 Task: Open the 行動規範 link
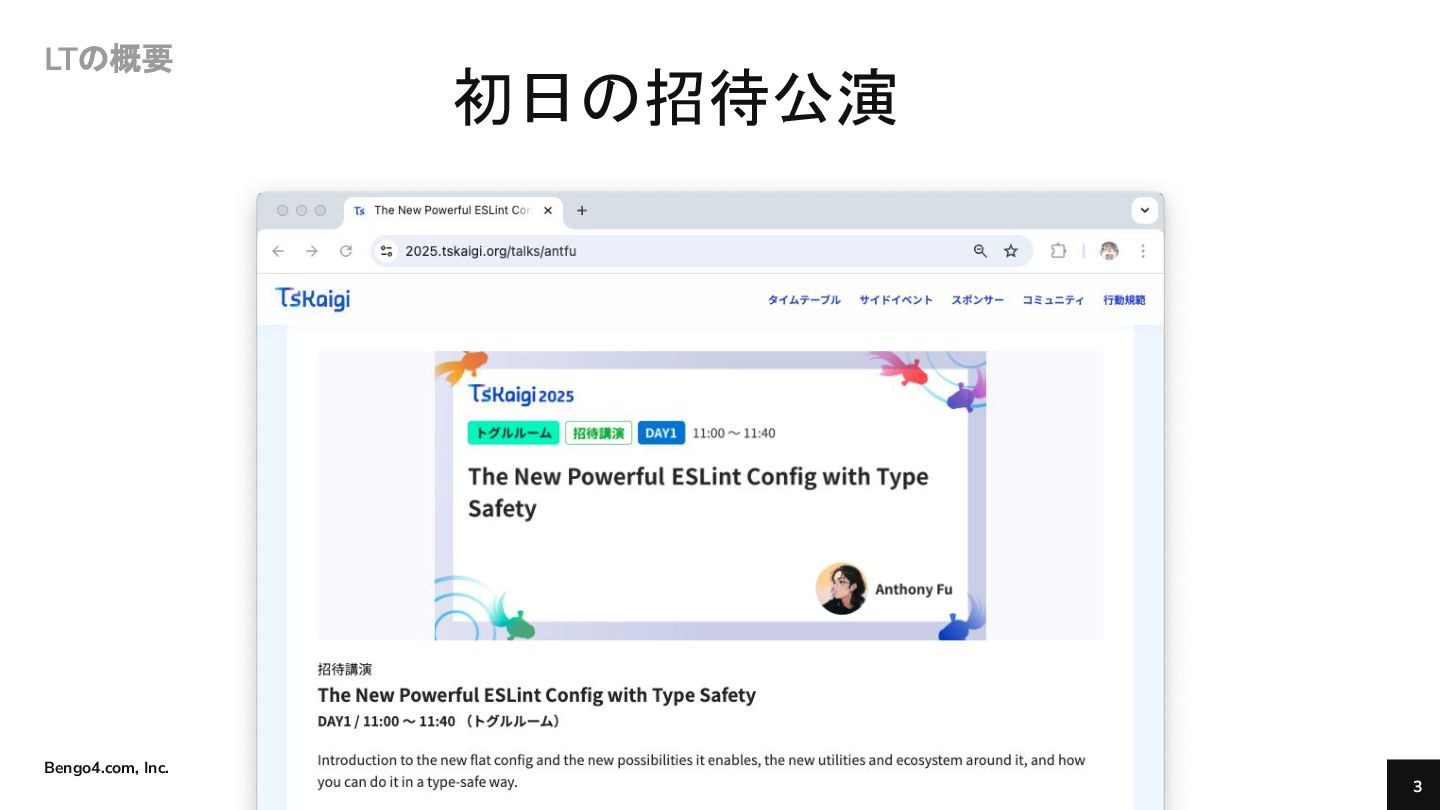1124,300
